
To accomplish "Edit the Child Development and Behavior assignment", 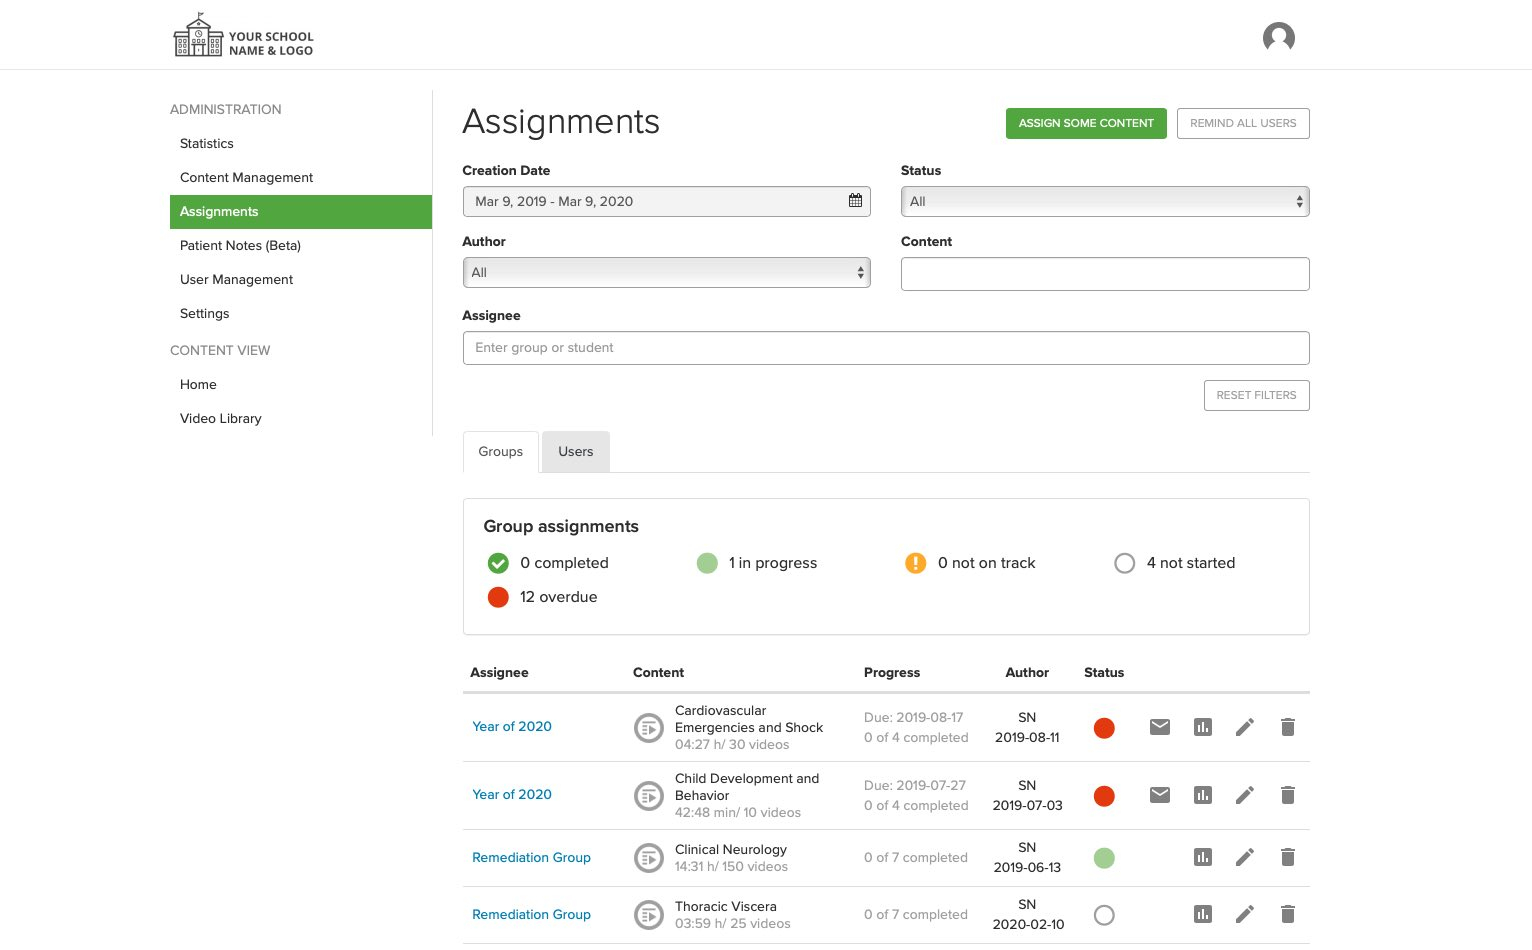I will coord(1245,795).
